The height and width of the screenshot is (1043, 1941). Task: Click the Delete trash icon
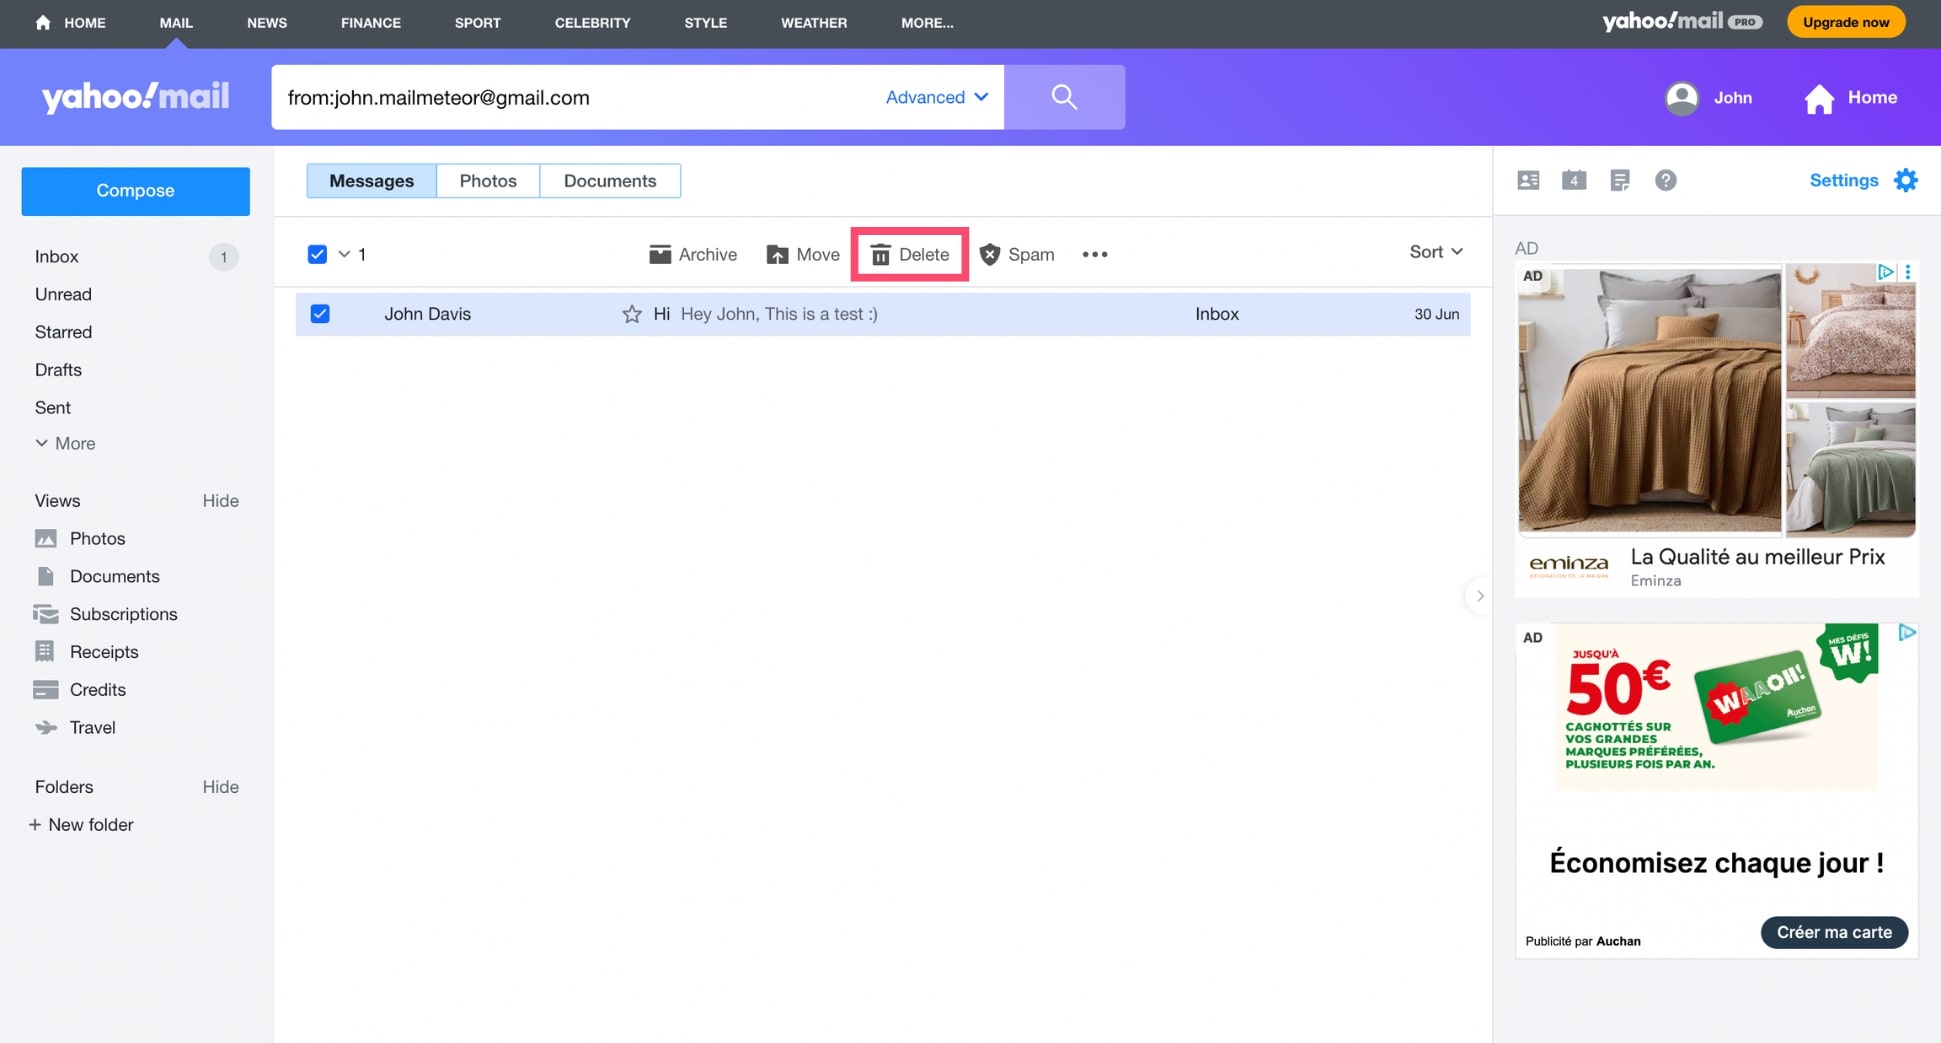[x=880, y=255]
